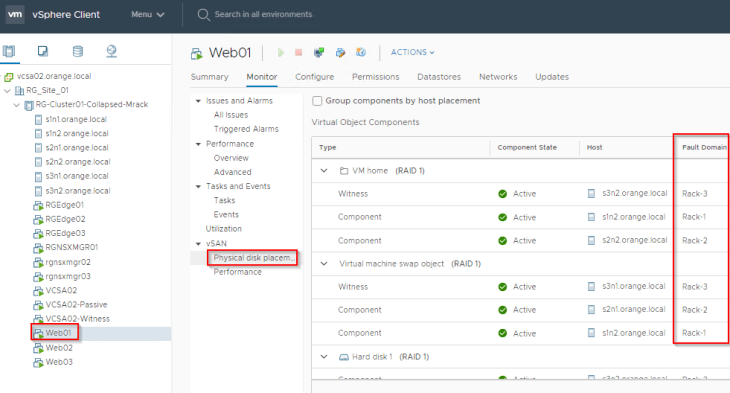Sort by the Component State column header
The width and height of the screenshot is (730, 393).
(527, 148)
